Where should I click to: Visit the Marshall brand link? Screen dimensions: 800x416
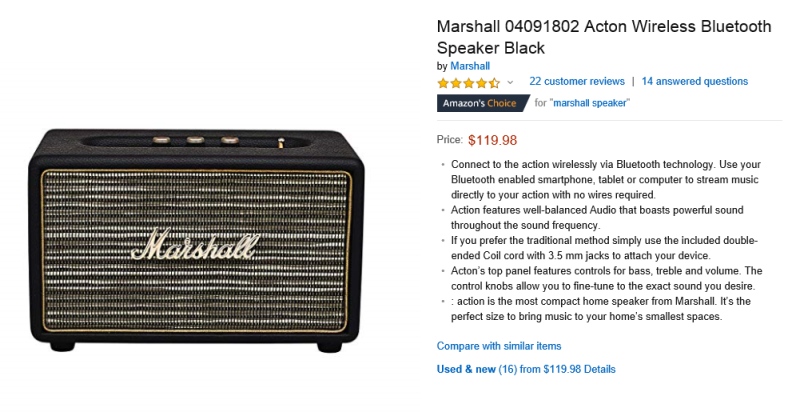click(470, 66)
